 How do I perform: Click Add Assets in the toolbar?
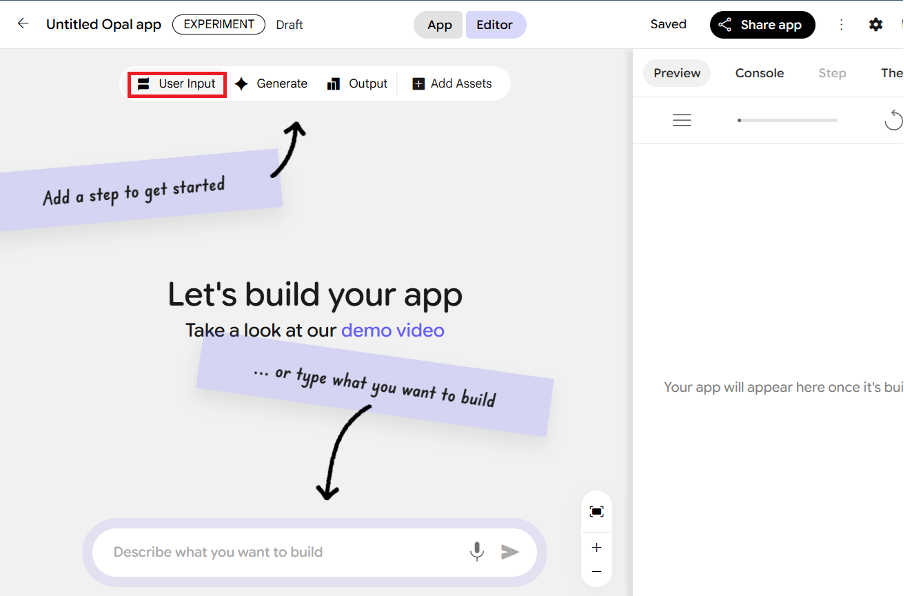[x=452, y=84]
